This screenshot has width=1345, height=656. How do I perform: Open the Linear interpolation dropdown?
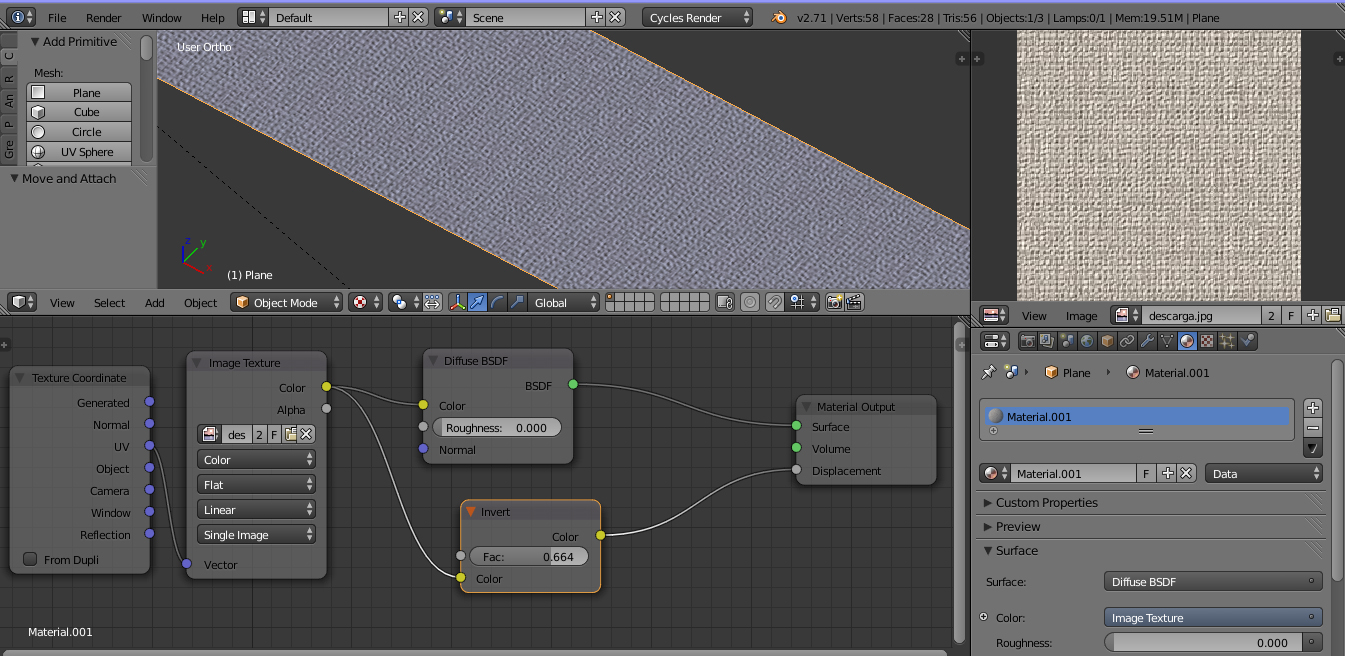[256, 510]
